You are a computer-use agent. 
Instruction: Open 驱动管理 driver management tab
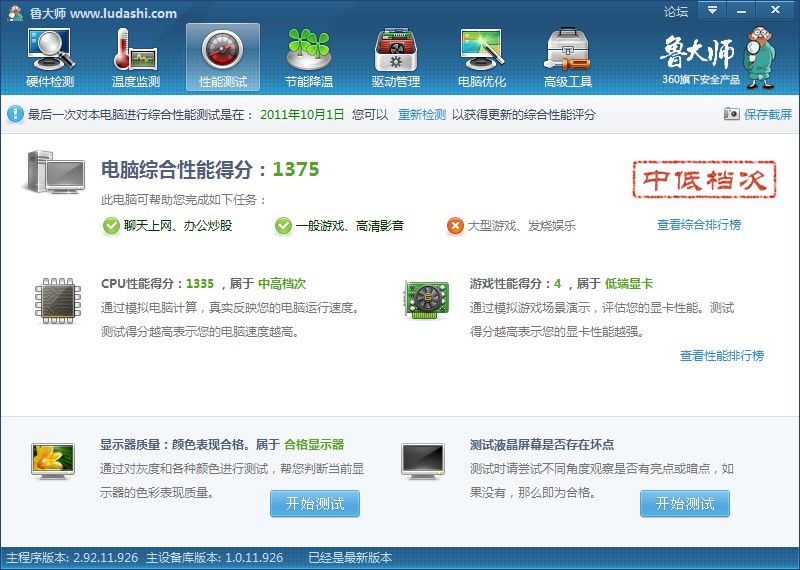(395, 58)
